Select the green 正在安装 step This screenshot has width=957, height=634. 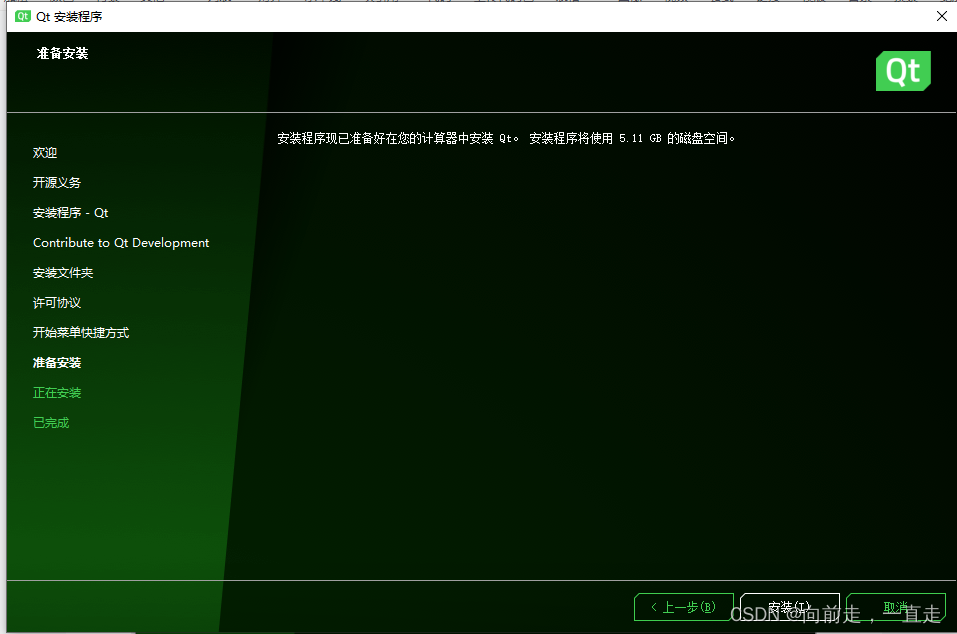point(57,392)
